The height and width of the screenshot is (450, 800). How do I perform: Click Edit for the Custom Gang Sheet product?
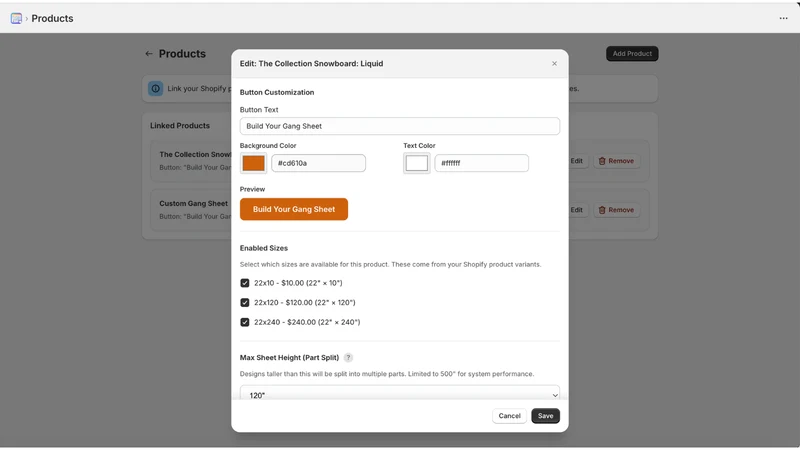tap(577, 210)
